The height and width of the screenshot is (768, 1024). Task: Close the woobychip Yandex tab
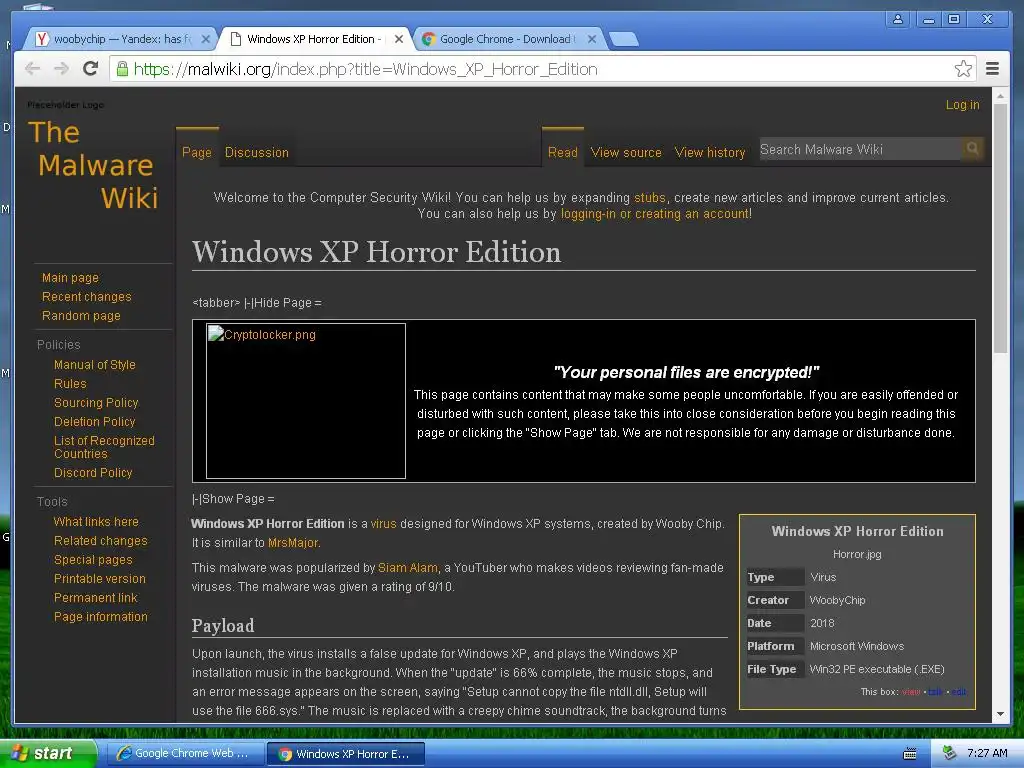point(205,39)
